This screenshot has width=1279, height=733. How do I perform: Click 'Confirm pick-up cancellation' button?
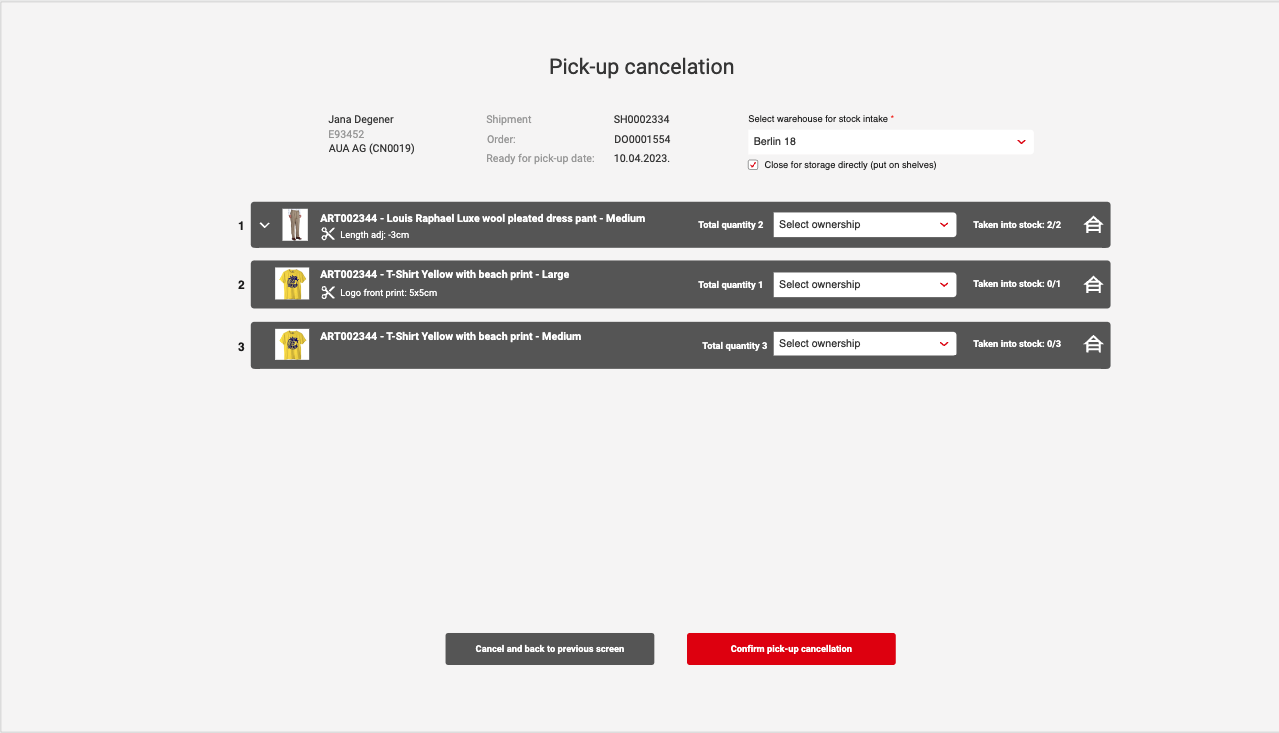[x=791, y=649]
